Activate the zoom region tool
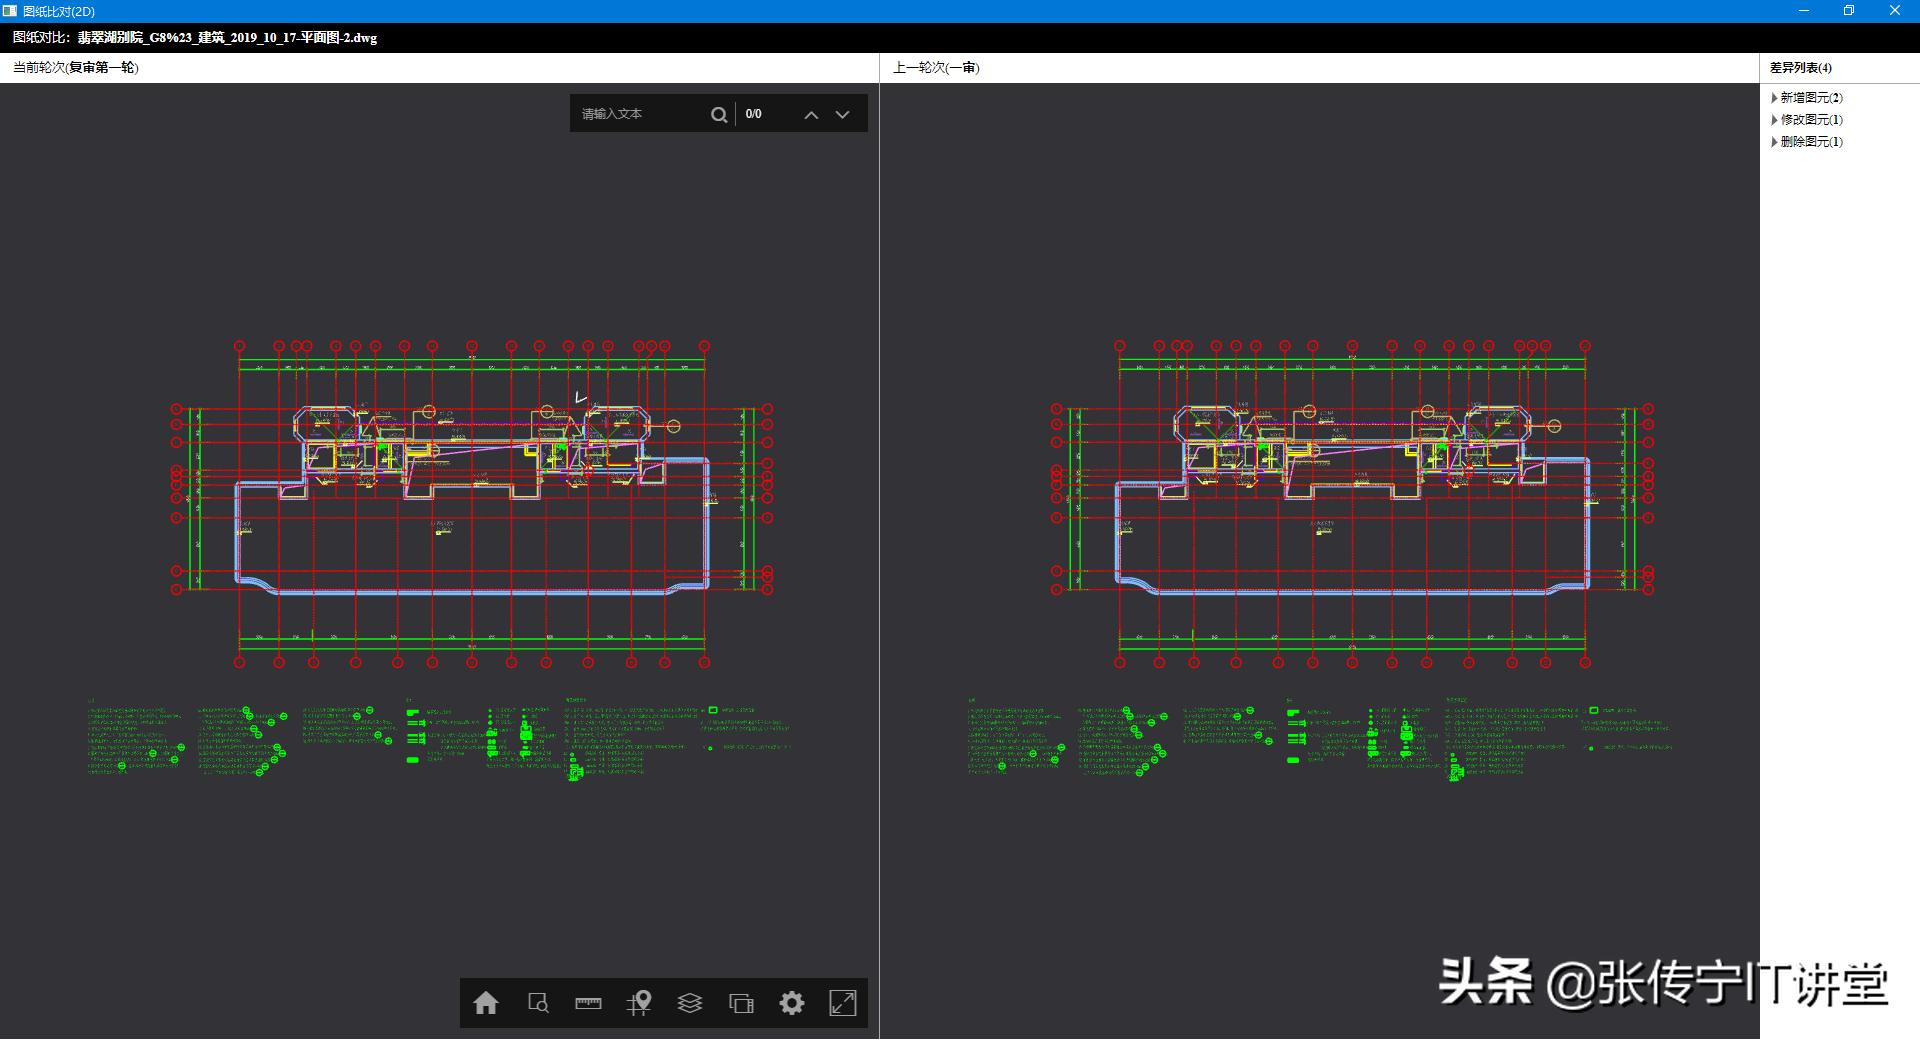The height and width of the screenshot is (1040, 1920). coord(538,1003)
